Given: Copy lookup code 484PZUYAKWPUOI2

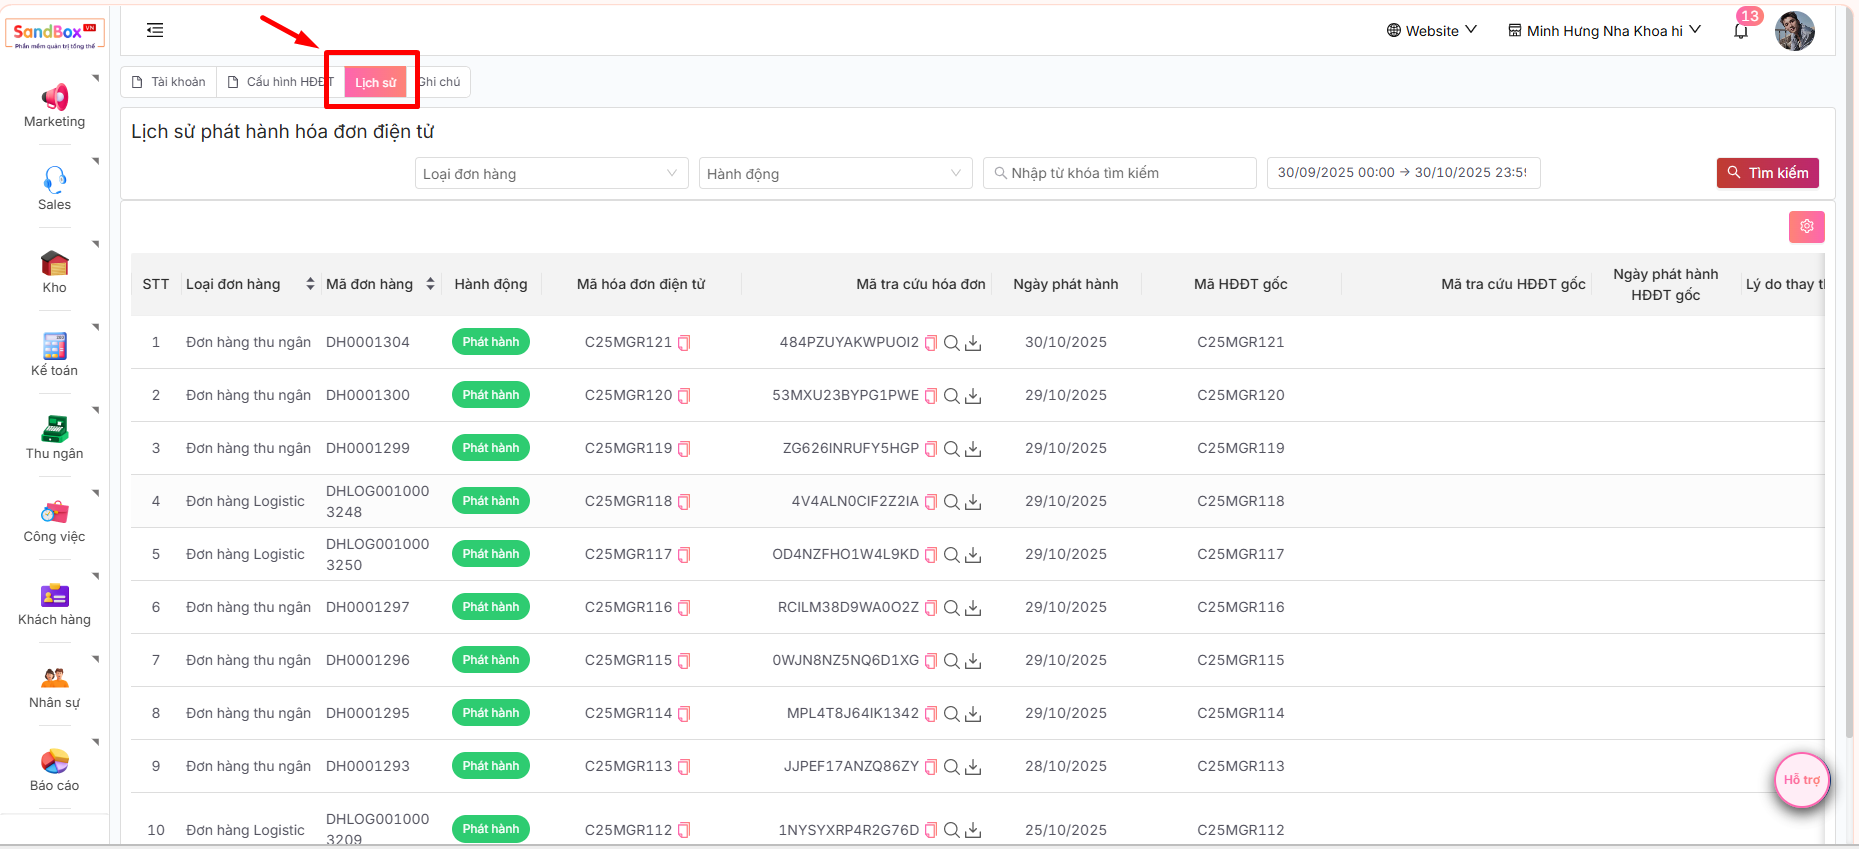Looking at the screenshot, I should pyautogui.click(x=931, y=343).
